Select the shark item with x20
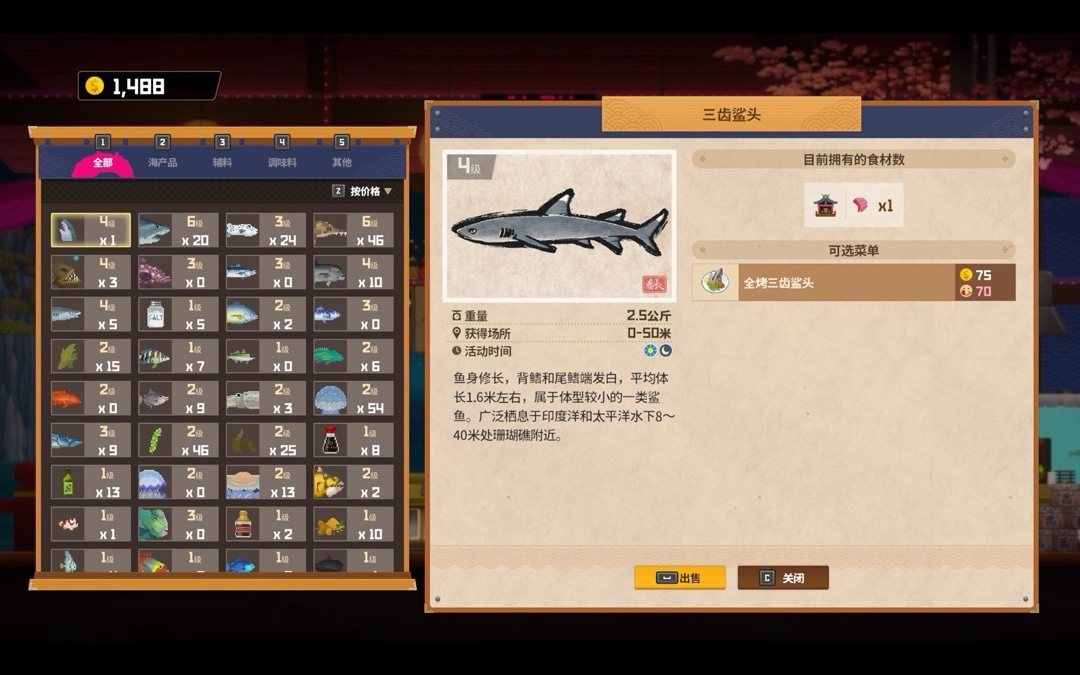The image size is (1080, 675). 178,230
